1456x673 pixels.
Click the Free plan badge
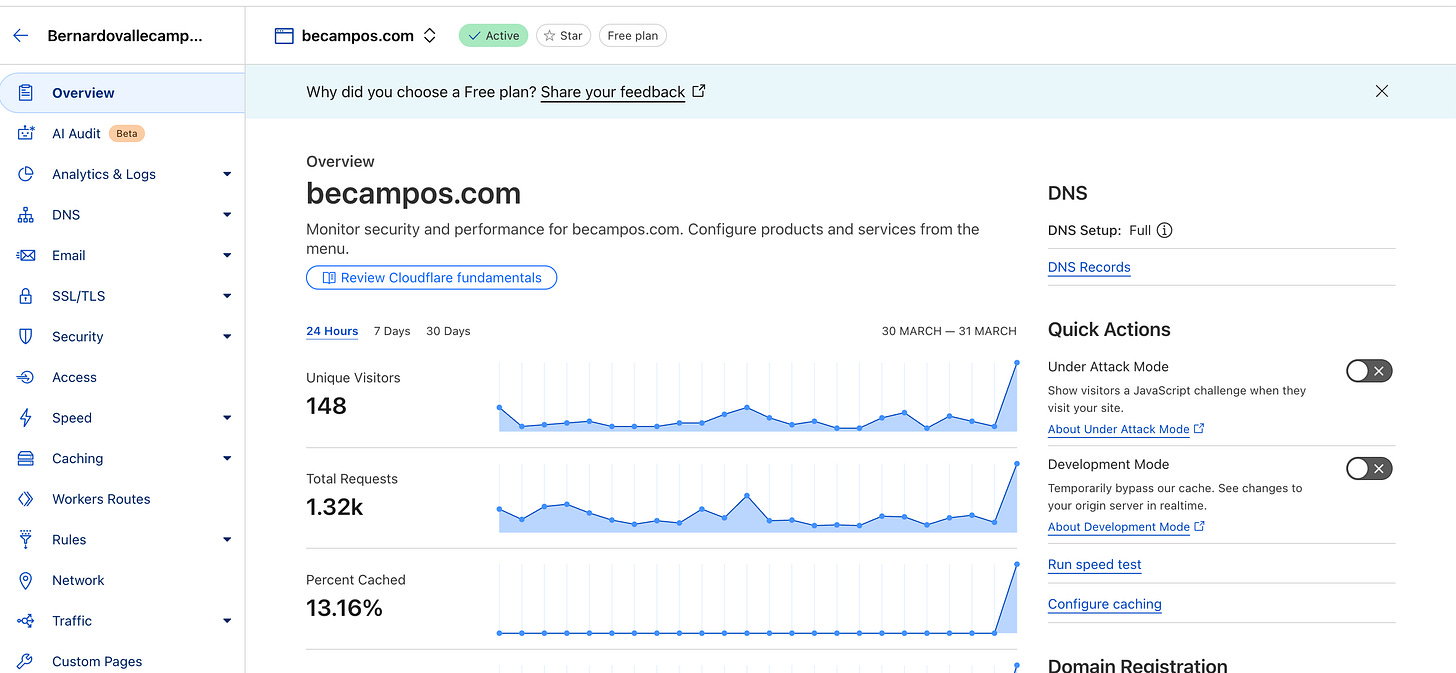633,36
